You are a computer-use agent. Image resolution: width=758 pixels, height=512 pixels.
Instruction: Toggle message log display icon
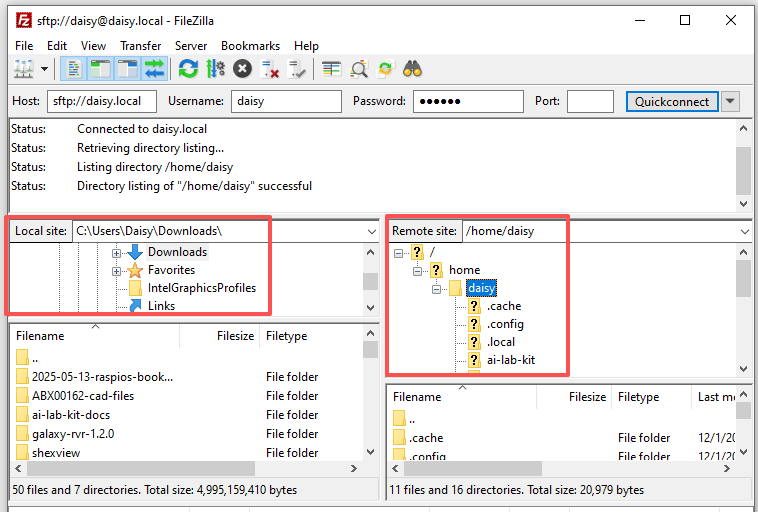[x=73, y=69]
